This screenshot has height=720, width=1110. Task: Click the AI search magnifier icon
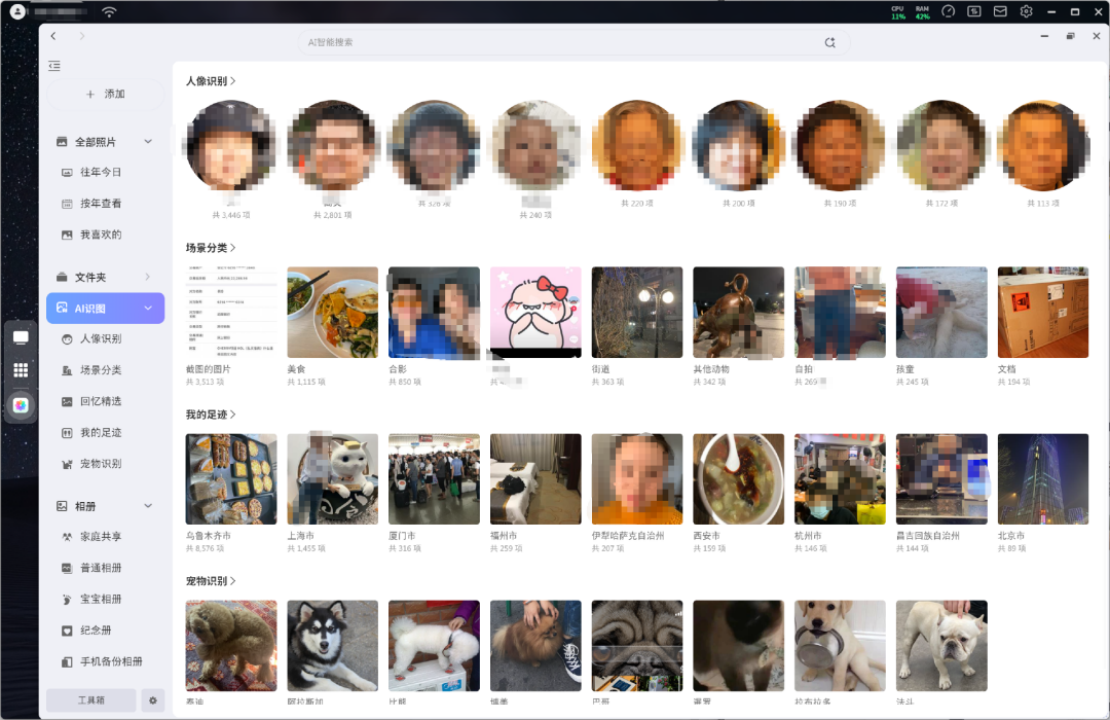click(x=829, y=43)
